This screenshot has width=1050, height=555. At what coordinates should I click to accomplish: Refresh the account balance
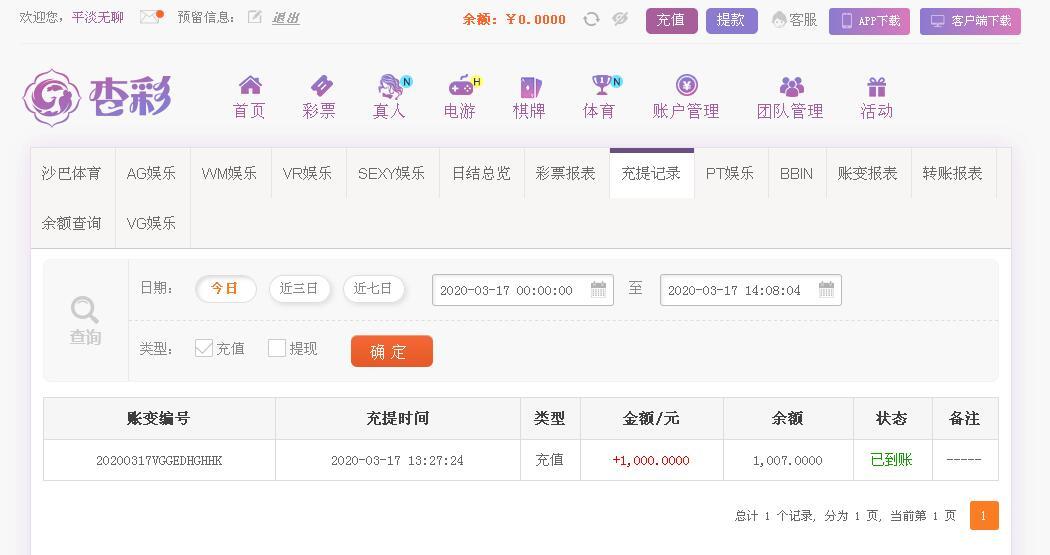tap(591, 19)
